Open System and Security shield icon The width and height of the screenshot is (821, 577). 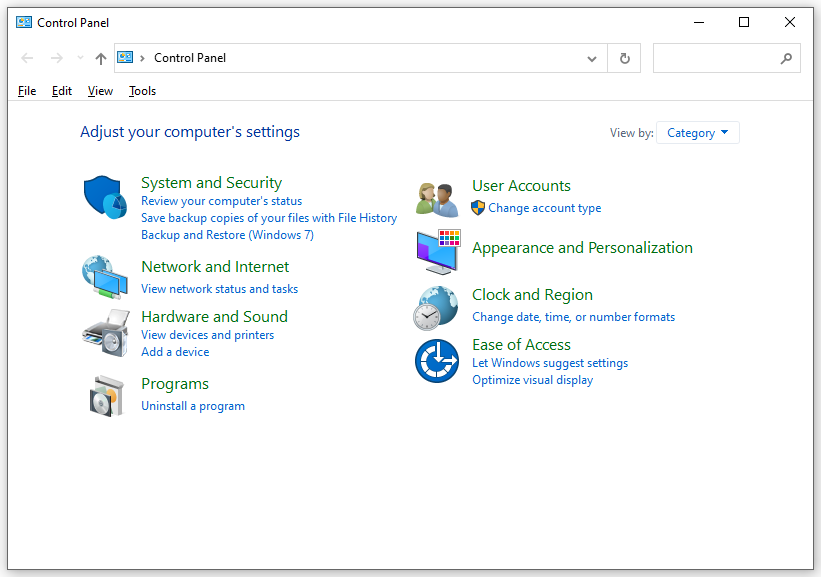coord(105,197)
